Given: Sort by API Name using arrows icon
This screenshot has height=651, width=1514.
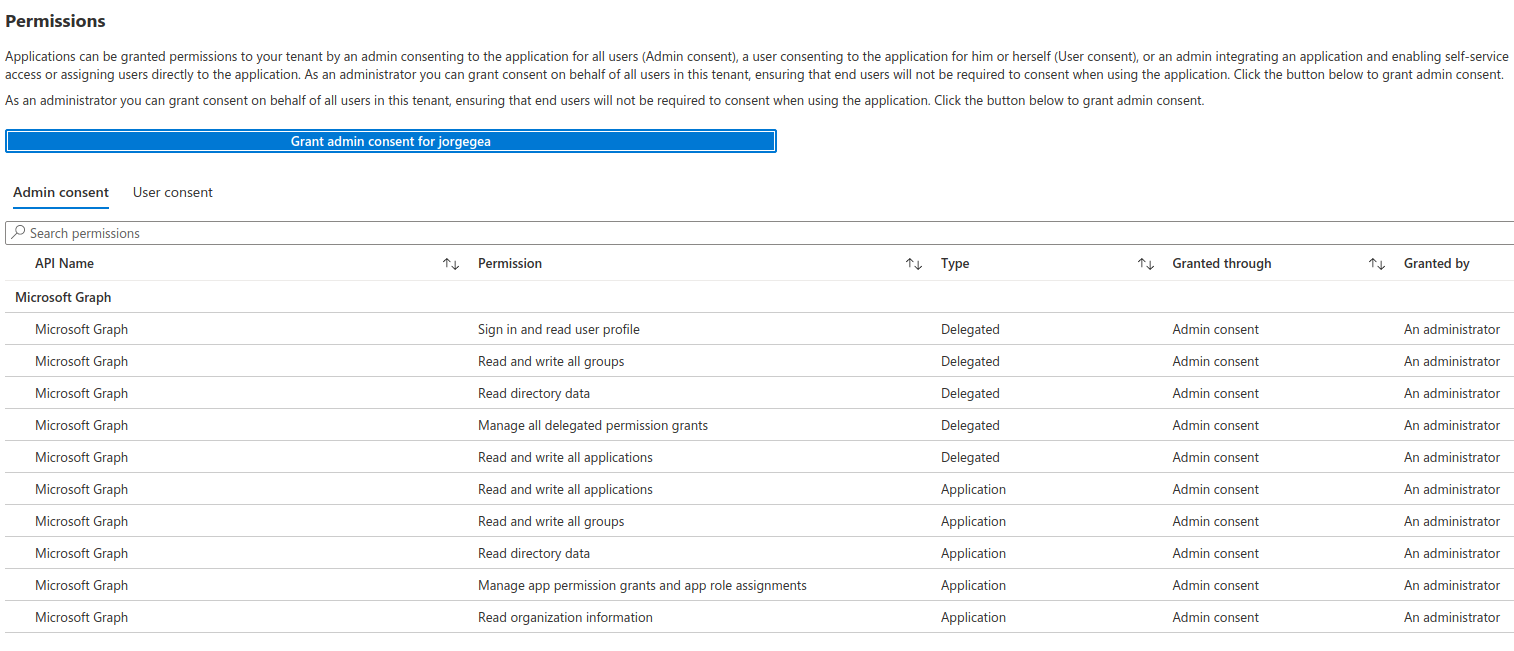Looking at the screenshot, I should click(451, 264).
